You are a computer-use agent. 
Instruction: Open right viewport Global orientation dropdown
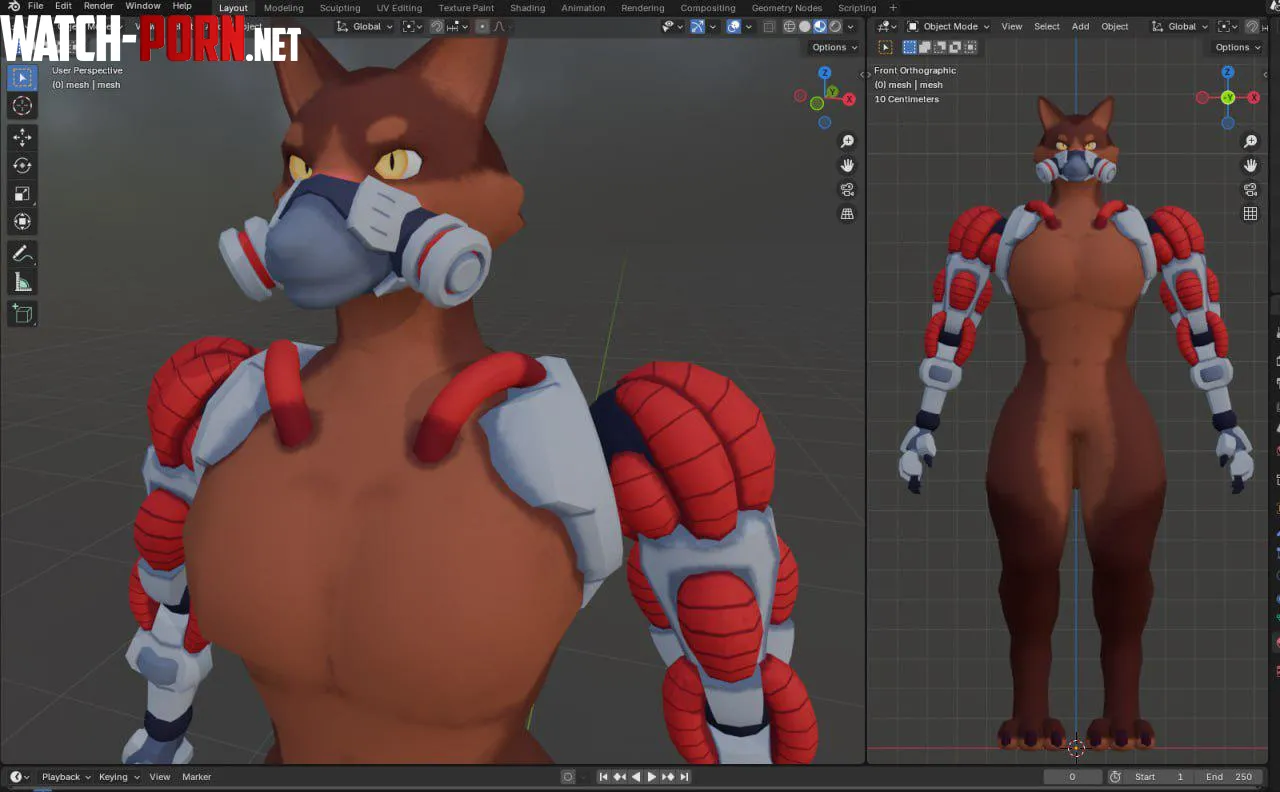(1181, 27)
